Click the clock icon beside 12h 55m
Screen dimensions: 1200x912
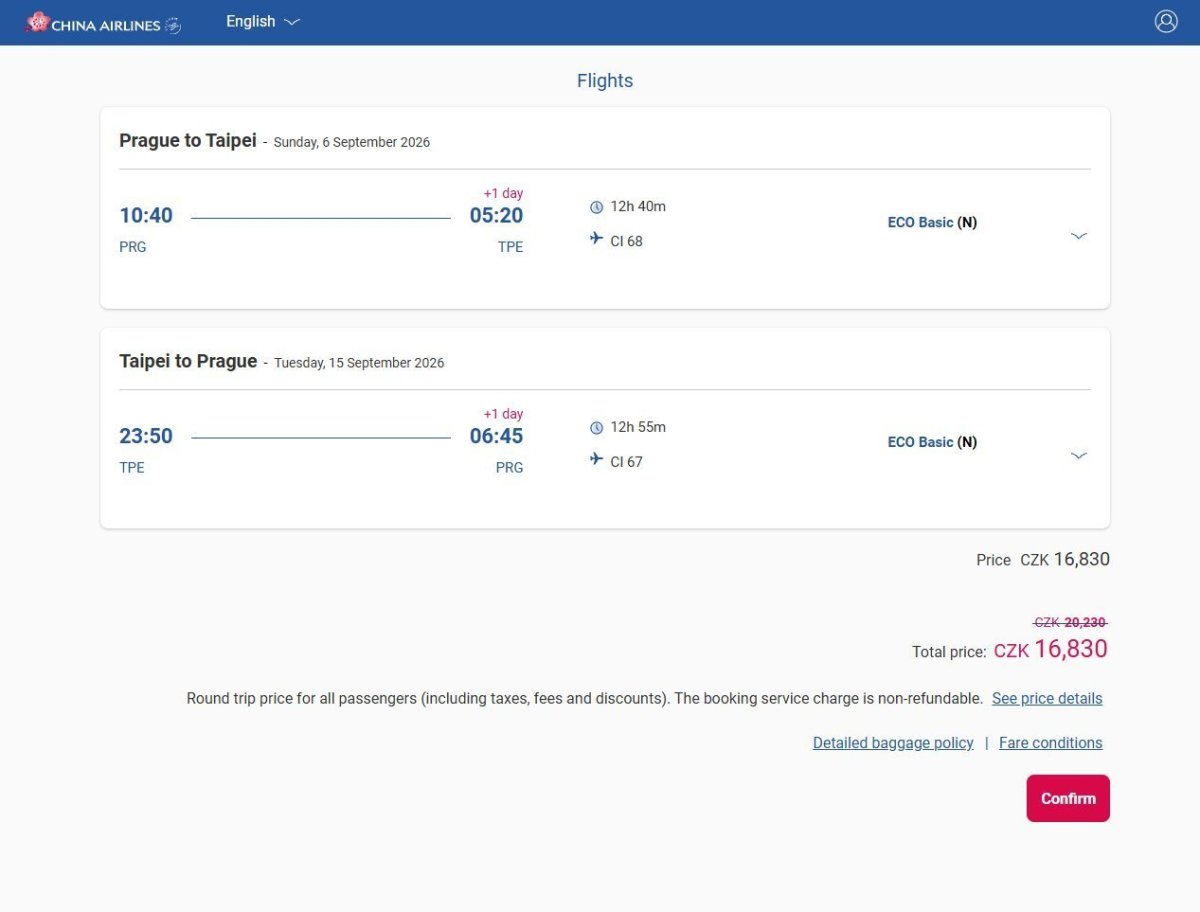(597, 428)
